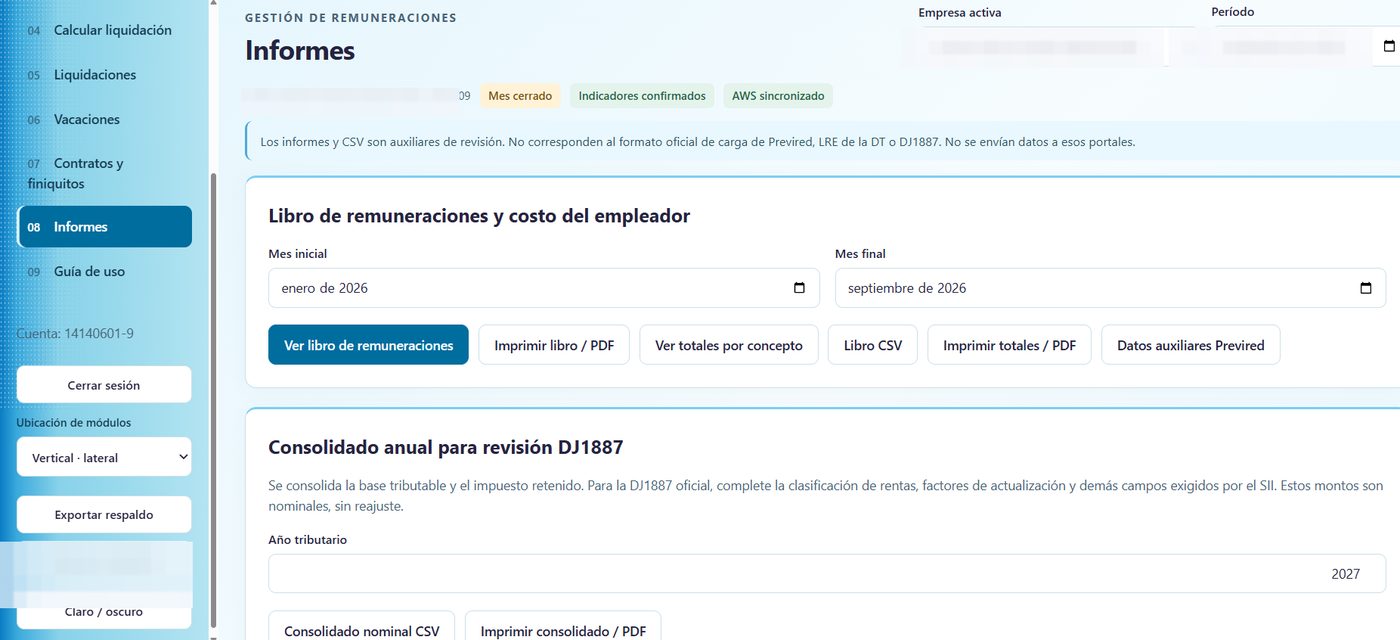Screen dimensions: 1400x640
Task: Open calendar icon in Período field
Action: 1389,47
